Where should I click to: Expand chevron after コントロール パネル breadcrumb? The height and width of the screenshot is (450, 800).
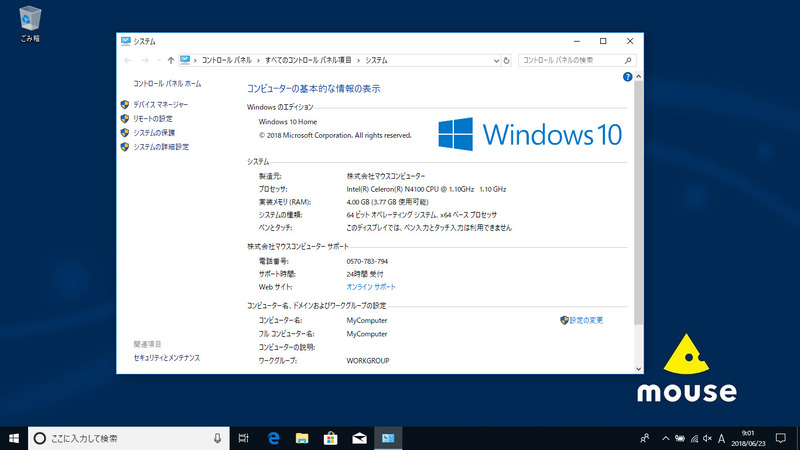point(258,60)
